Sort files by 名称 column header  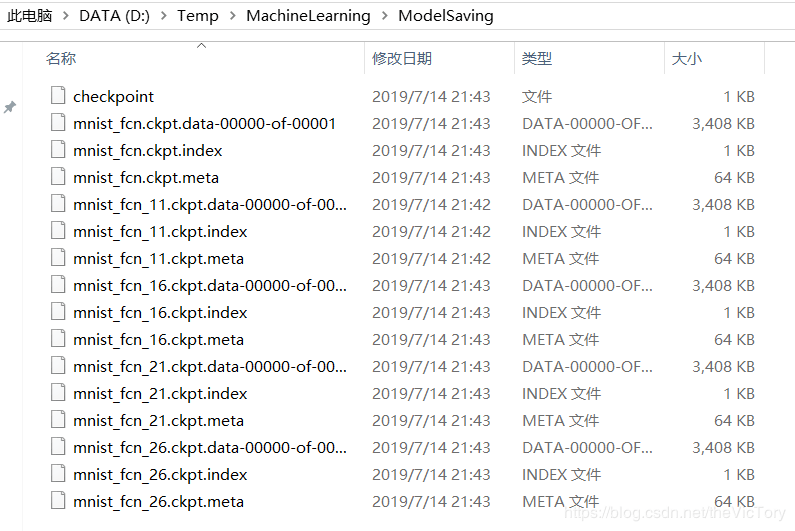[61, 58]
